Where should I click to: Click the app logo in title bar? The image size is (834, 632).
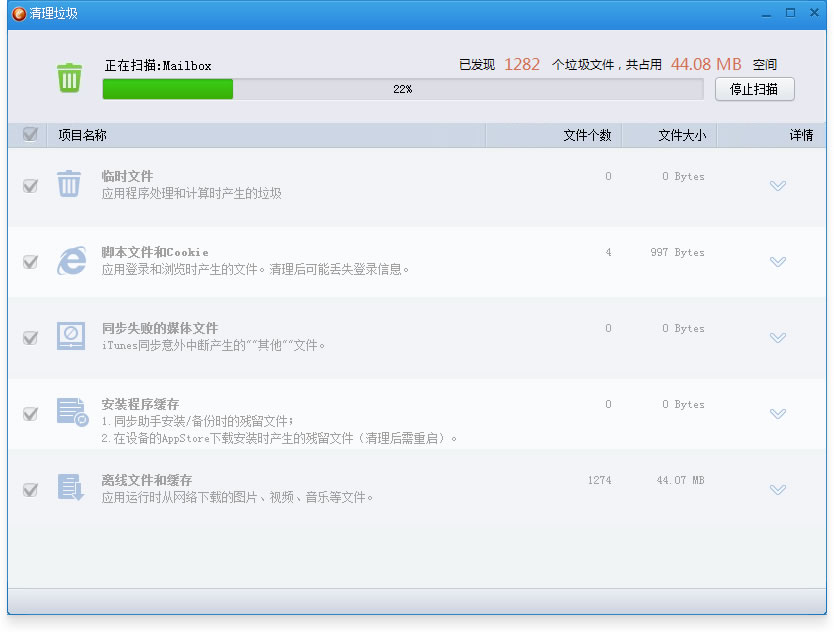tap(19, 13)
